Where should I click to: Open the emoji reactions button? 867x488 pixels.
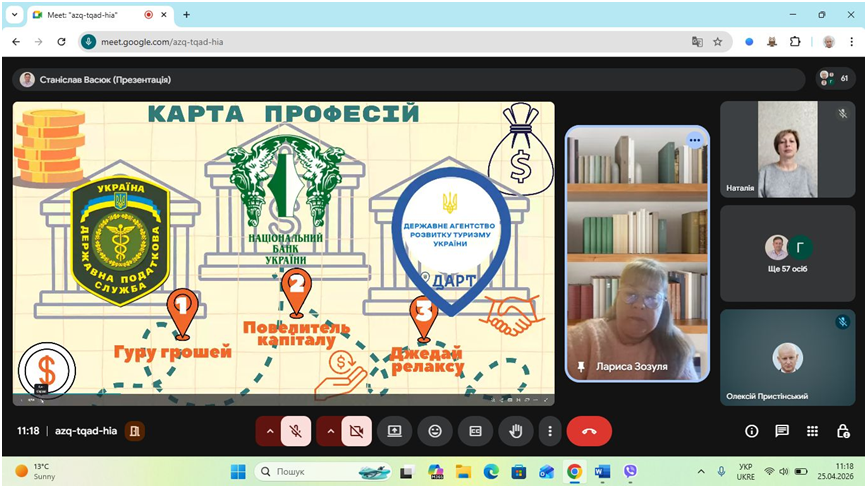(435, 431)
